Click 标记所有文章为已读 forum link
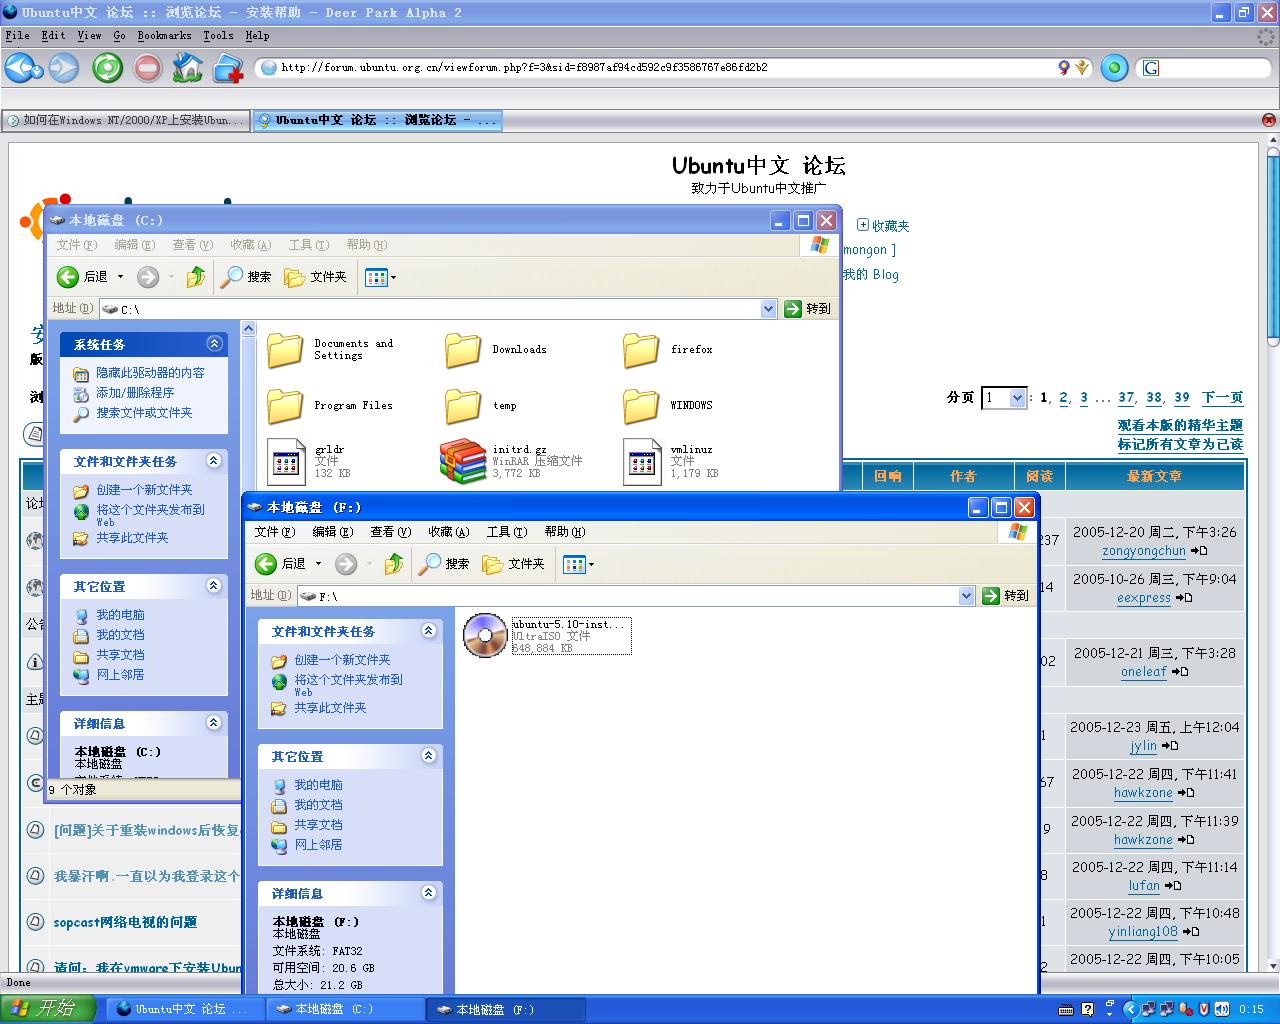Screen dimensions: 1280x1024 point(1180,445)
